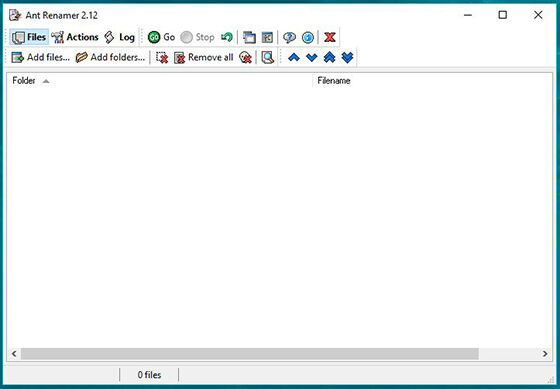560x389 pixels.
Task: Click the horizontal scrollbar thumb
Action: 250,354
